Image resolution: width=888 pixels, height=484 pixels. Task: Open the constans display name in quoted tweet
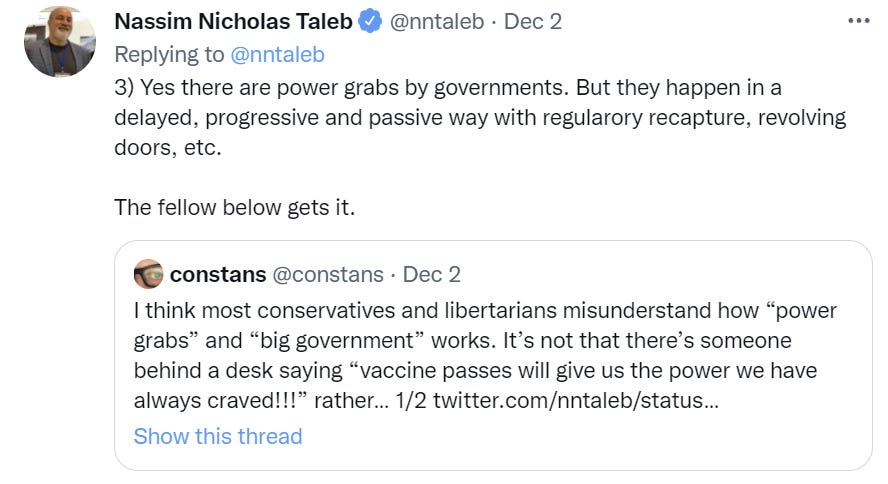coord(218,274)
